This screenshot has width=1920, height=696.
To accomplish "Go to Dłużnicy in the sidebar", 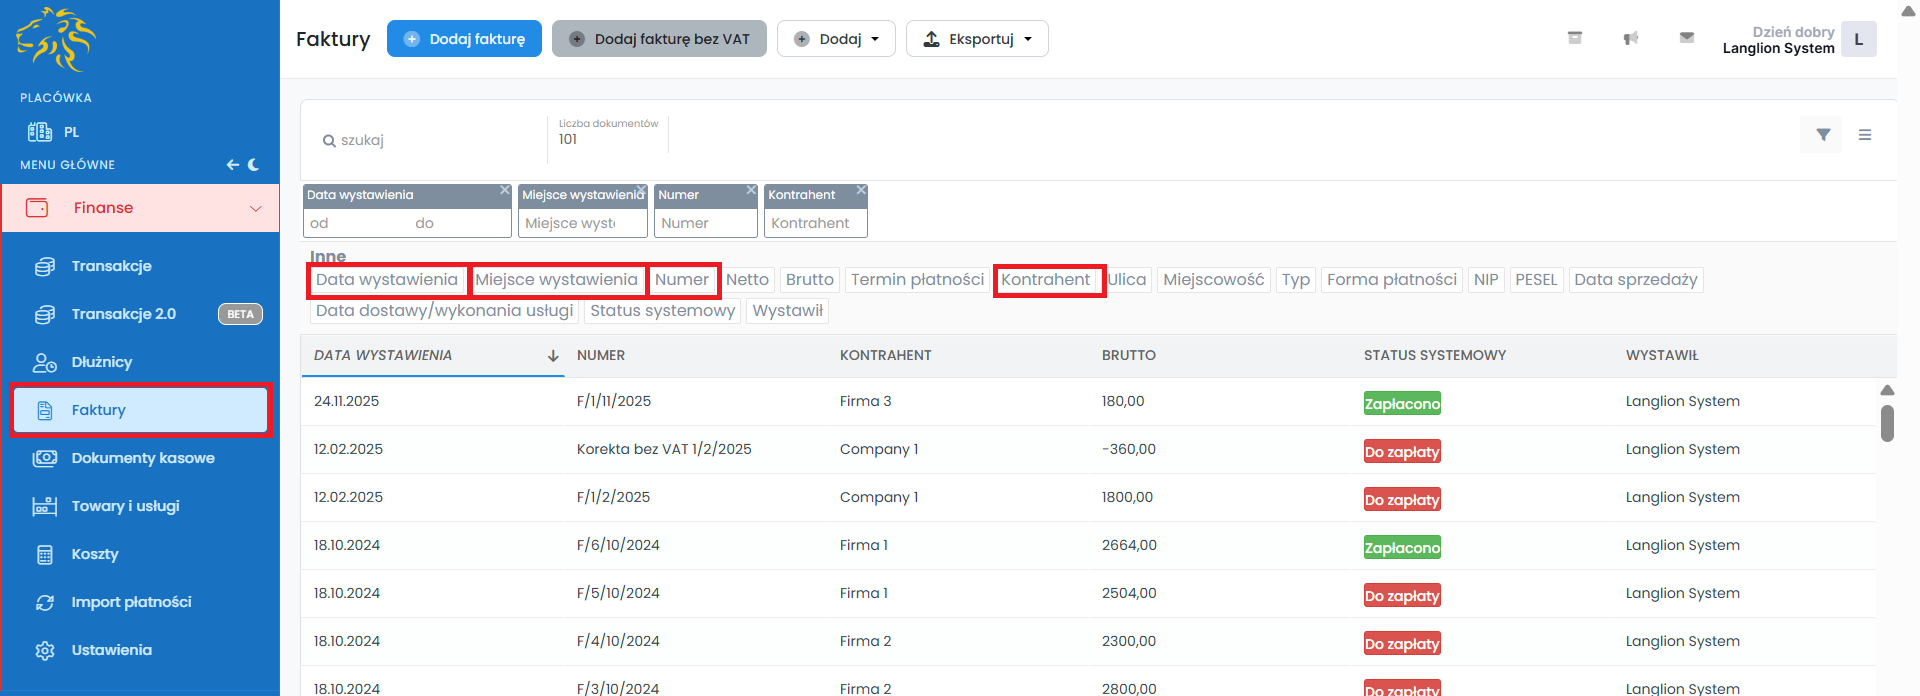I will (x=101, y=362).
